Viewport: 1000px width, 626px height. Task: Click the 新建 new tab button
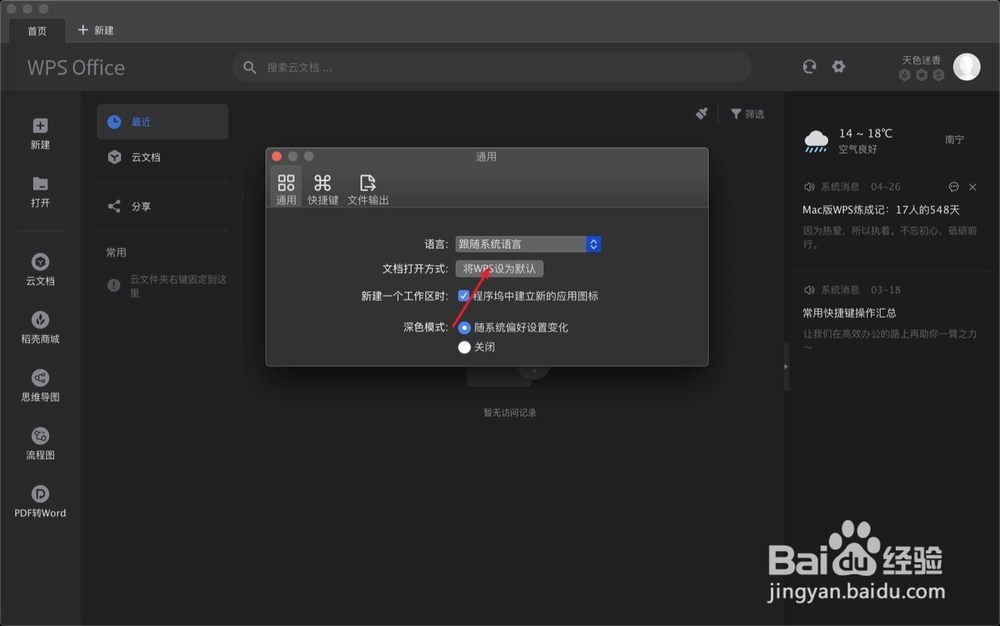pos(96,30)
